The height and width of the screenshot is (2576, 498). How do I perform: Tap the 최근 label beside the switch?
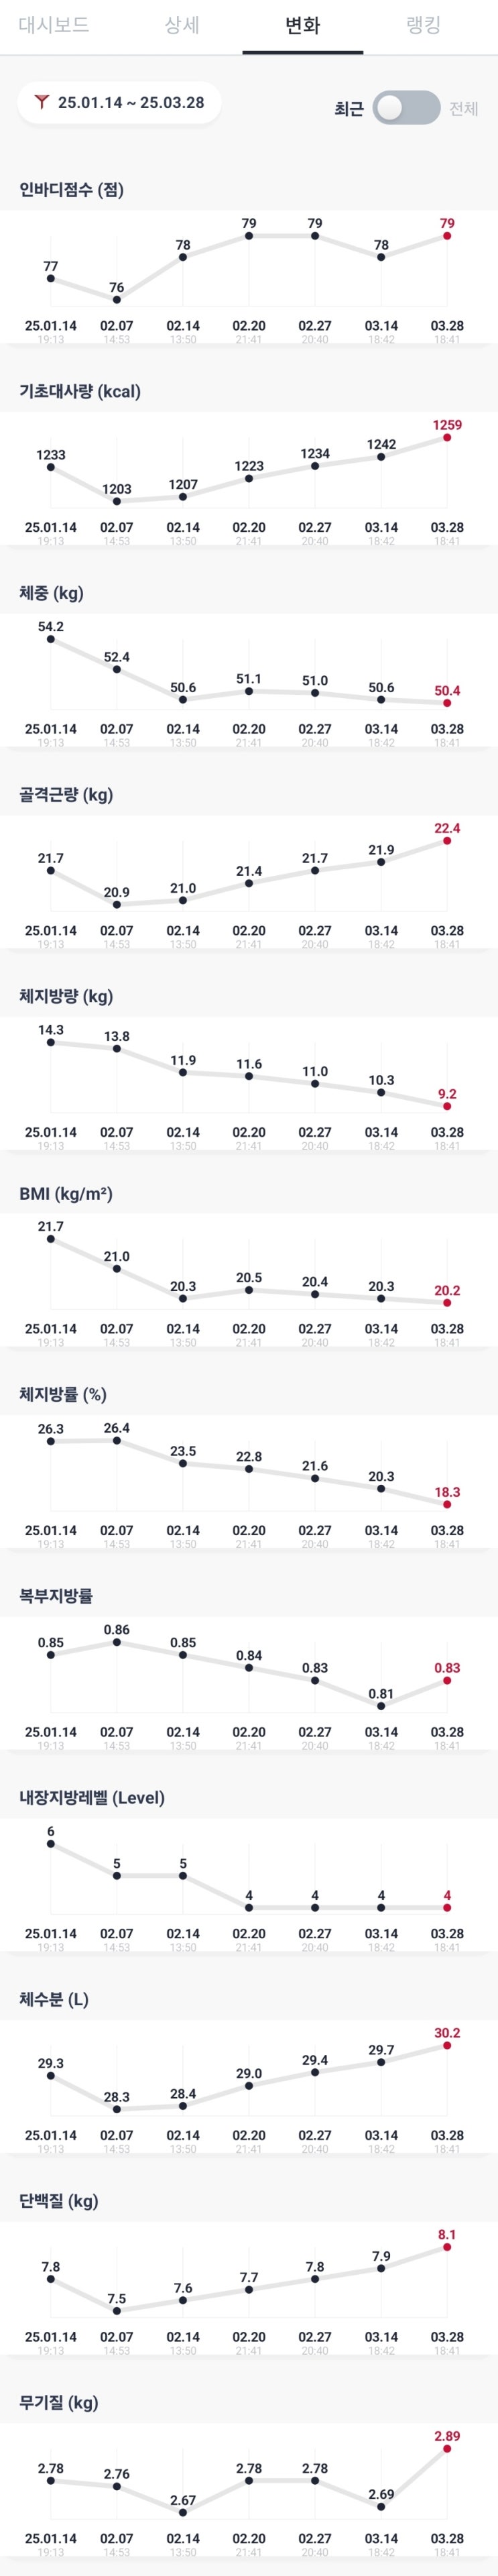pos(348,108)
